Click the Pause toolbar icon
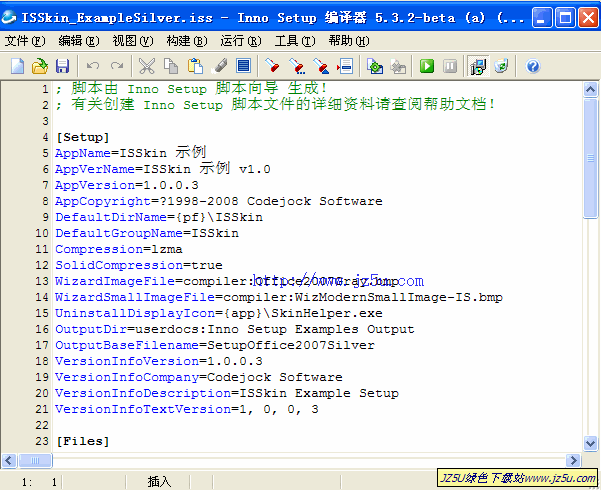 click(450, 66)
